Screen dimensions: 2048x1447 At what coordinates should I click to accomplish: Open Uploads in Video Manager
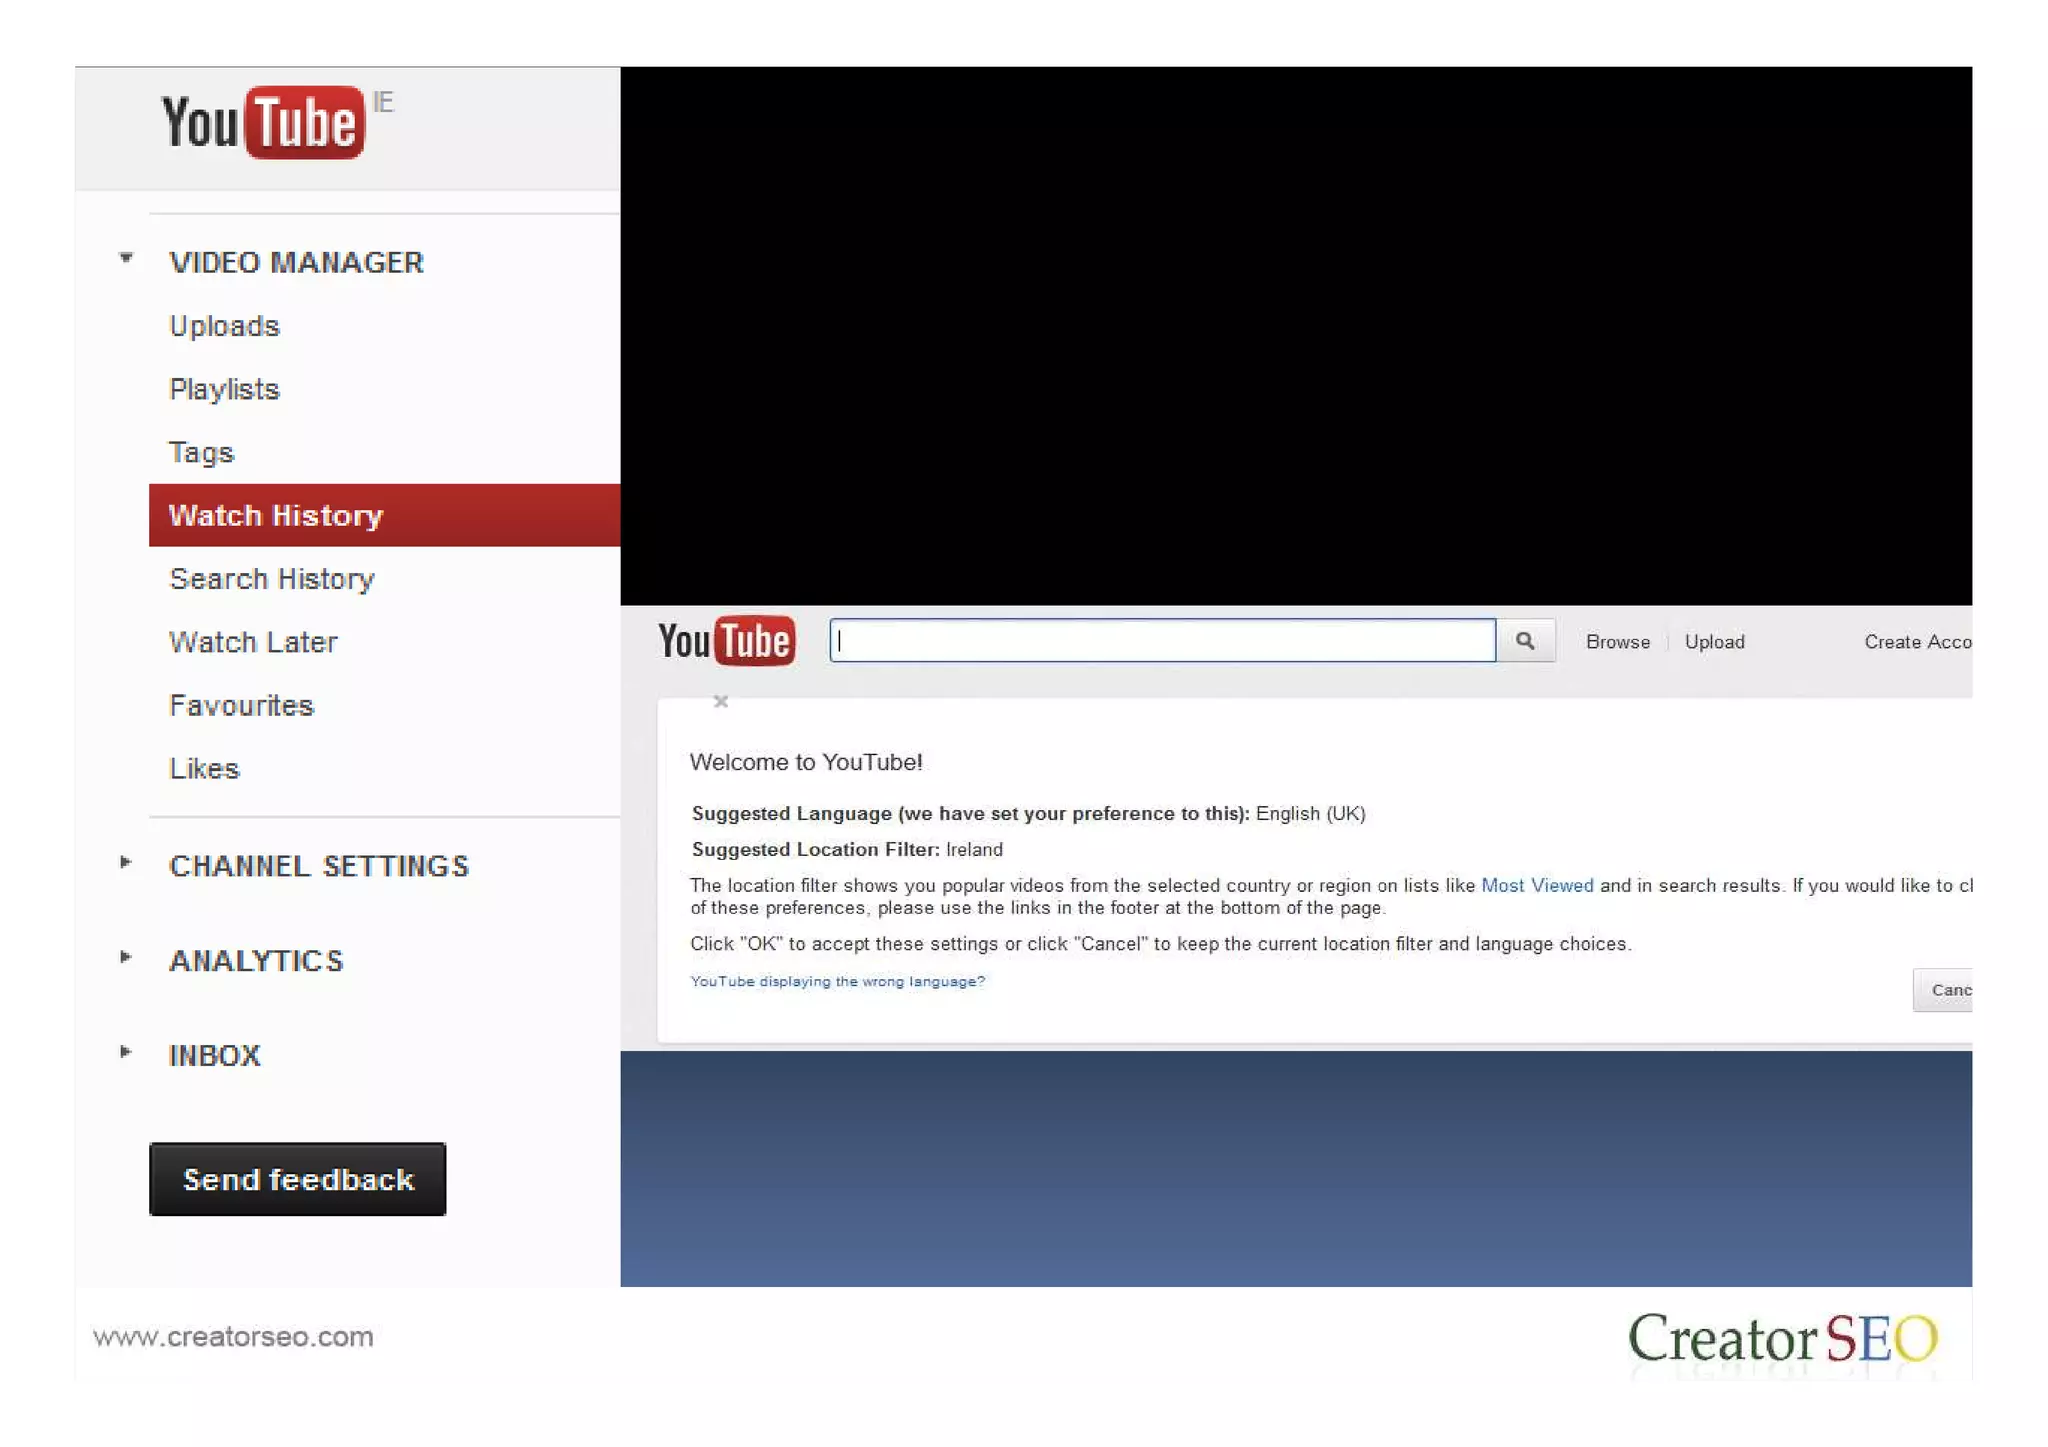pos(224,326)
